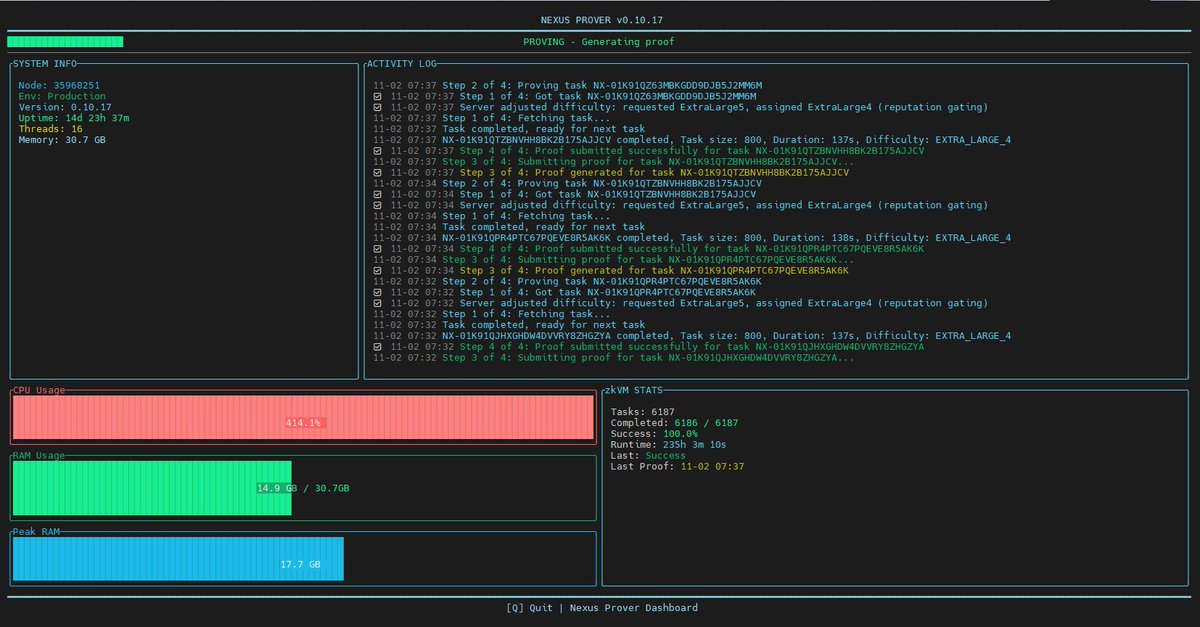
Task: Click the 07:34 Step 1 Fetching task log line
Action: pyautogui.click(x=490, y=216)
